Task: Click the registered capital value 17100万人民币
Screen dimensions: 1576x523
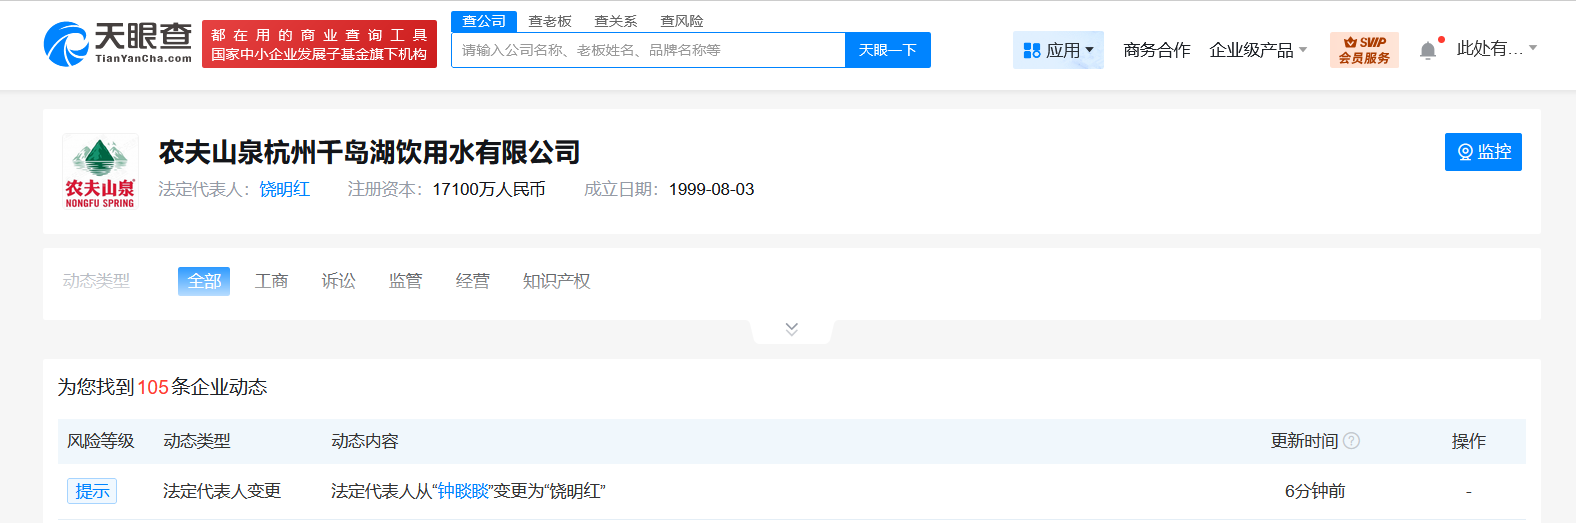Action: pyautogui.click(x=489, y=189)
